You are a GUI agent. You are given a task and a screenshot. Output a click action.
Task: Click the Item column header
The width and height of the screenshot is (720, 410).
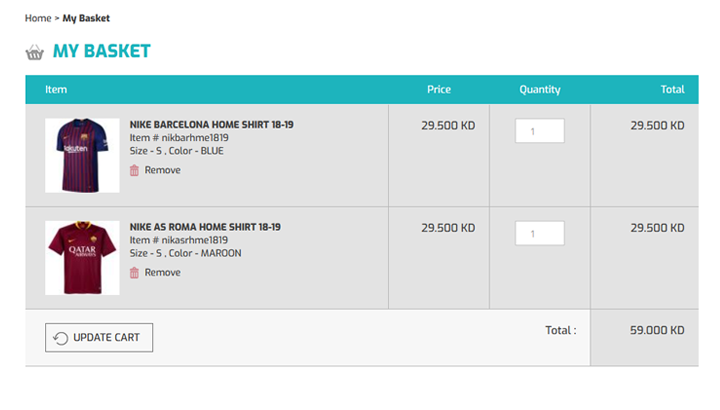(56, 90)
